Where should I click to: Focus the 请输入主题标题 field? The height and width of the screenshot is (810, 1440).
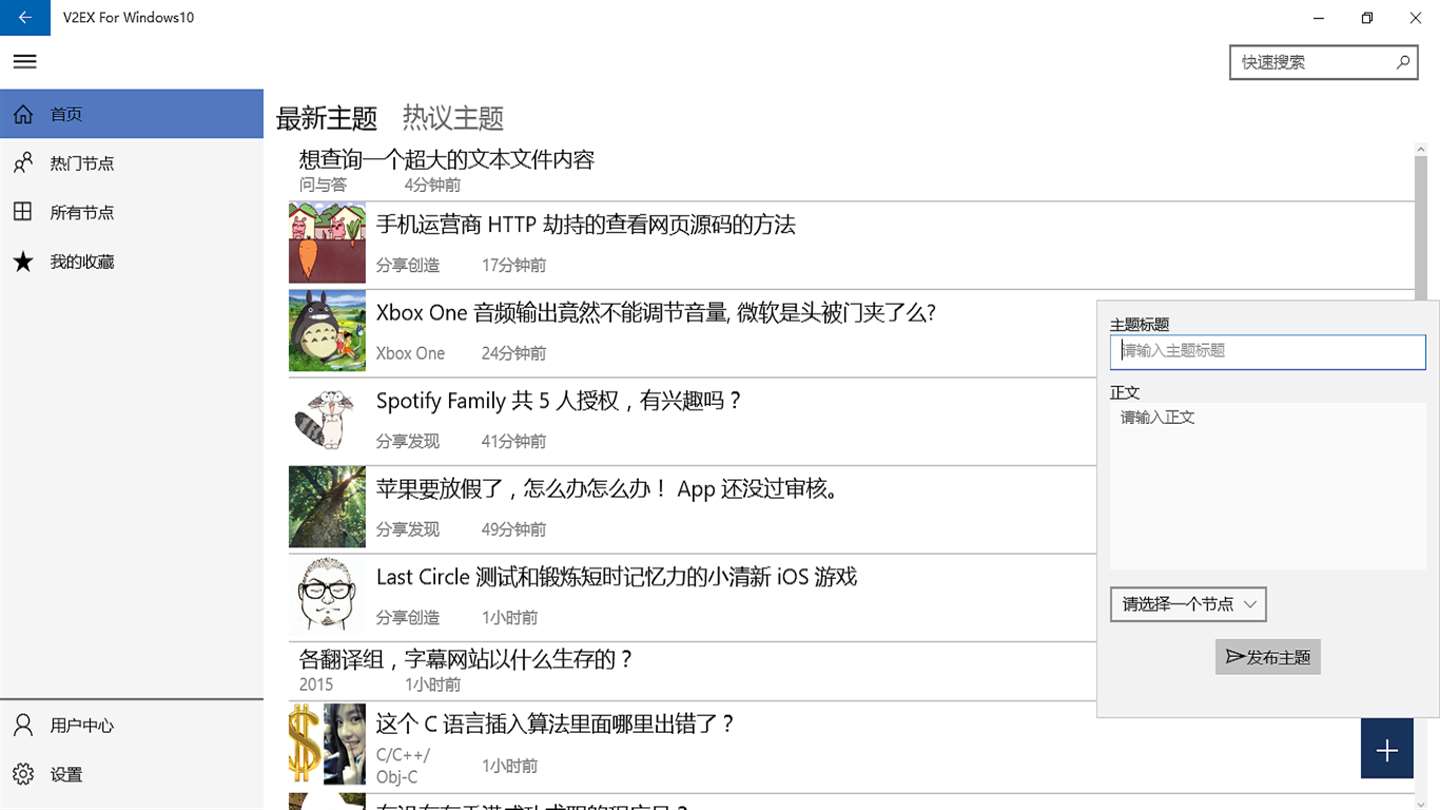point(1268,352)
